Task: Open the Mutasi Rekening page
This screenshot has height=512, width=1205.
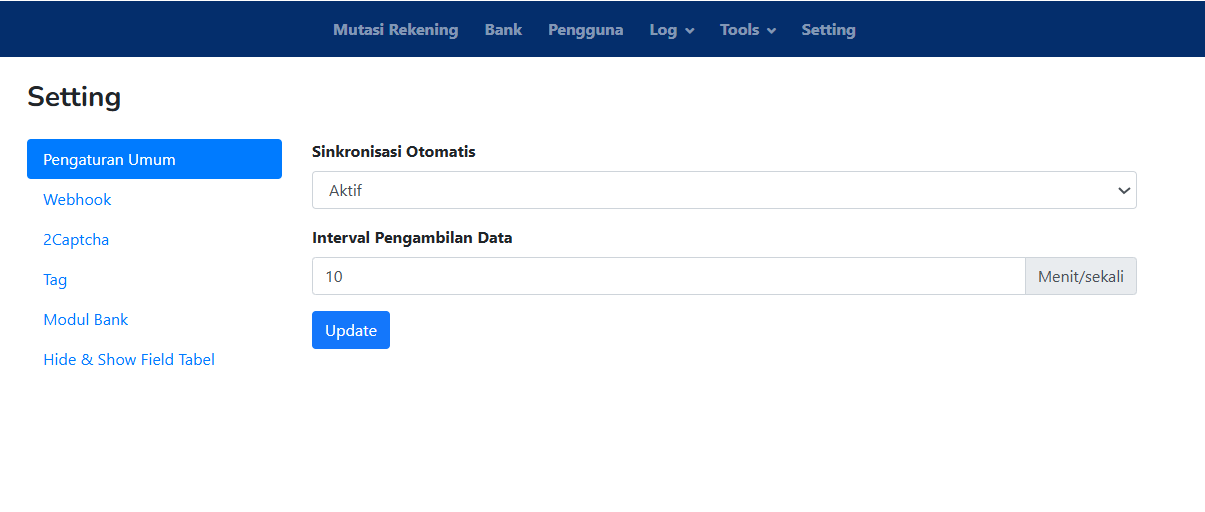Action: [x=395, y=30]
